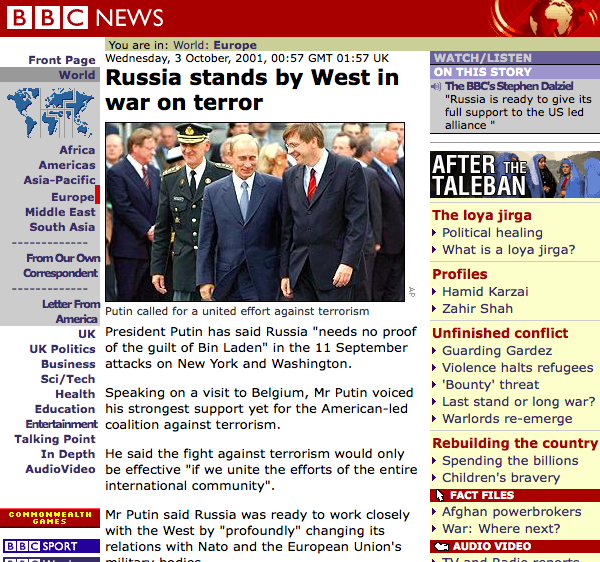Viewport: 600px width, 562px height.
Task: Open AudioVideo section
Action: pos(60,469)
